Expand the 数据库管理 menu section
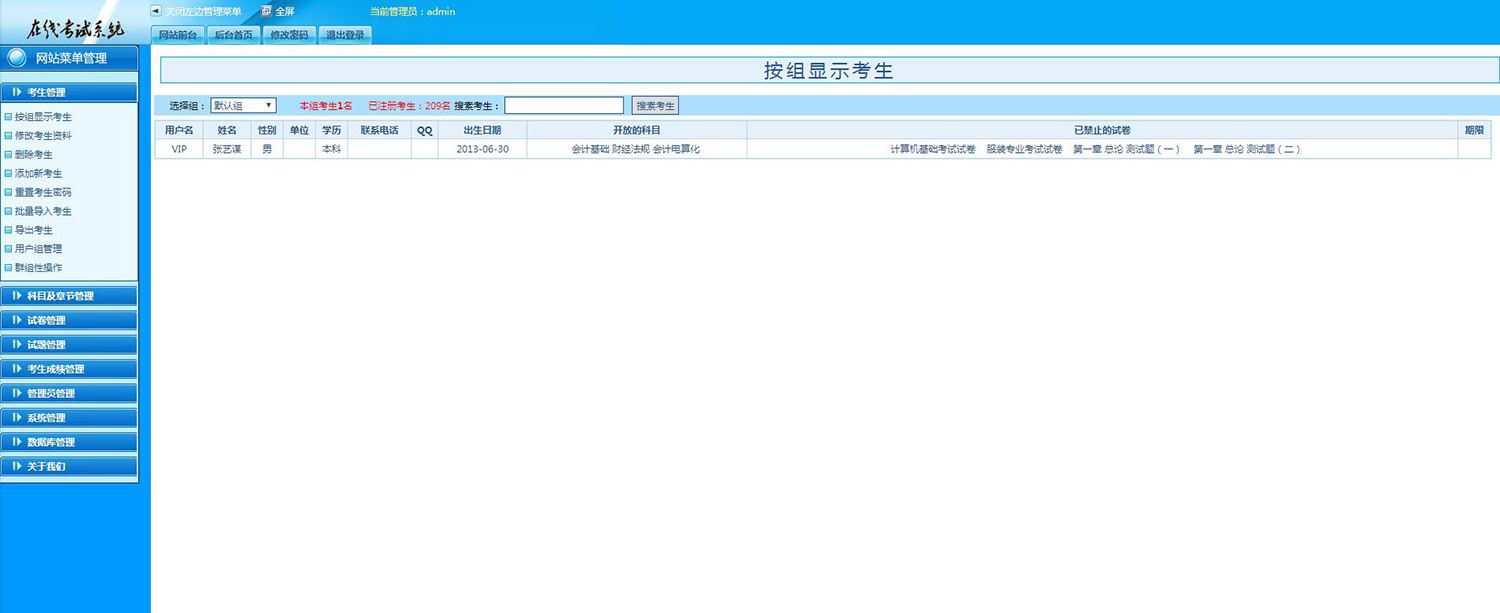Image resolution: width=1500 pixels, height=613 pixels. coord(69,442)
